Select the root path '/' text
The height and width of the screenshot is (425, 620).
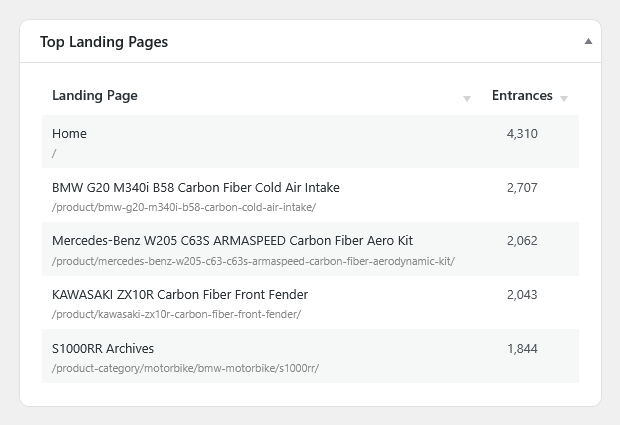click(x=54, y=153)
